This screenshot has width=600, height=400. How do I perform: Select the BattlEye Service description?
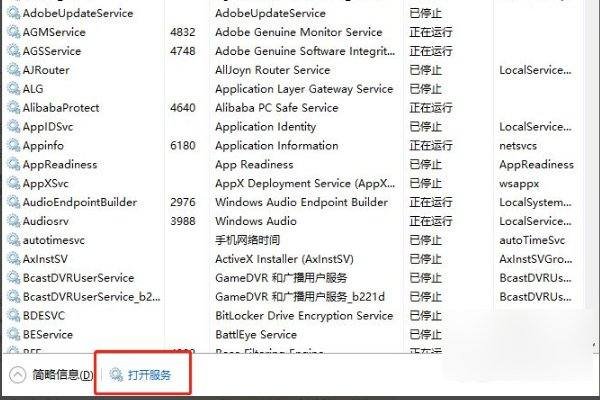click(x=256, y=335)
